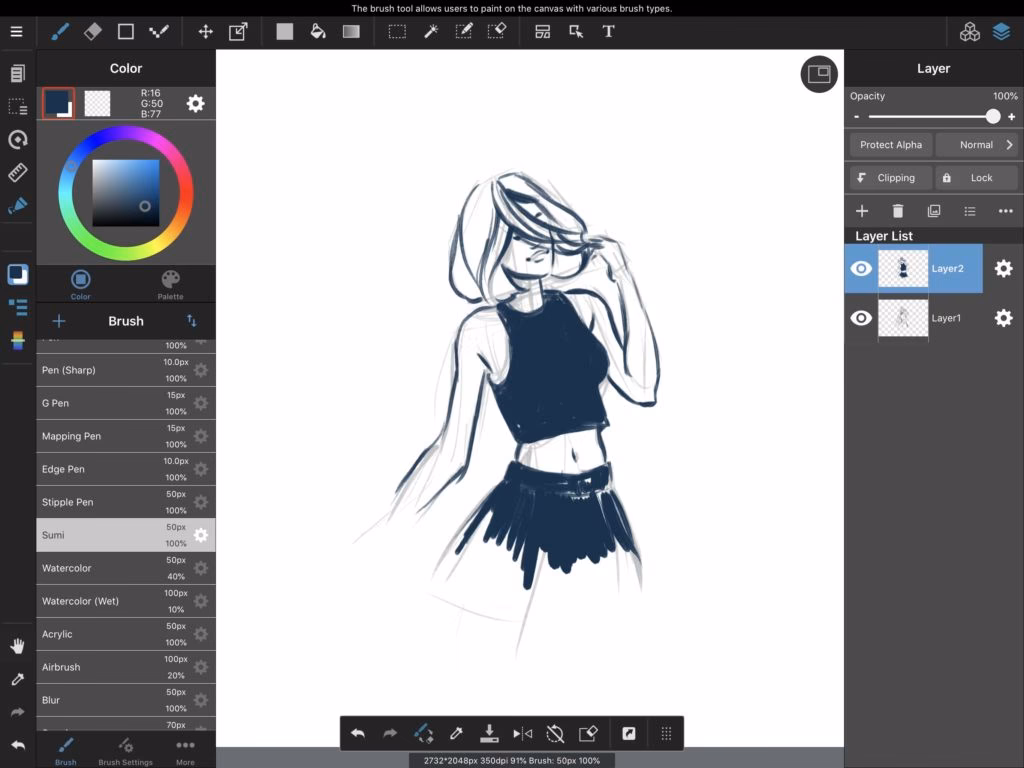This screenshot has height=768, width=1024.
Task: Select the Eraser tool in the top toolbar
Action: [92, 31]
